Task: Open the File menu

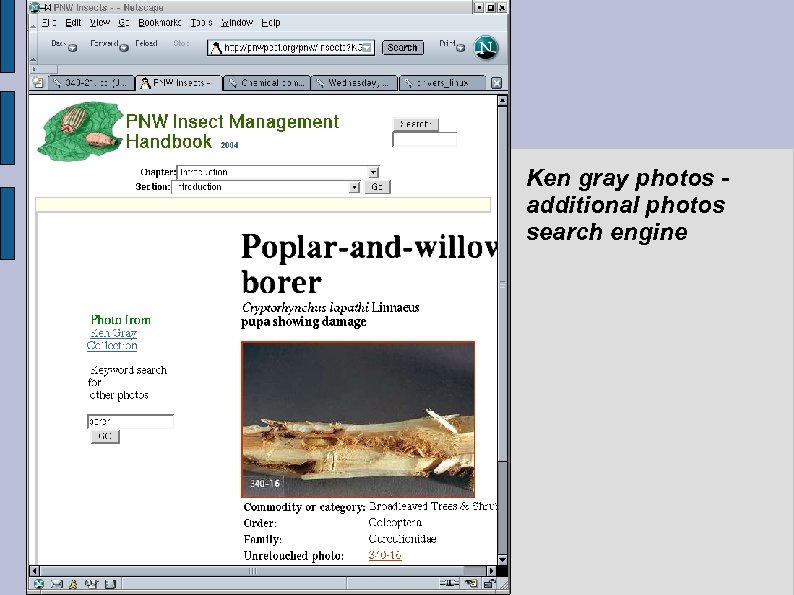Action: pyautogui.click(x=49, y=23)
